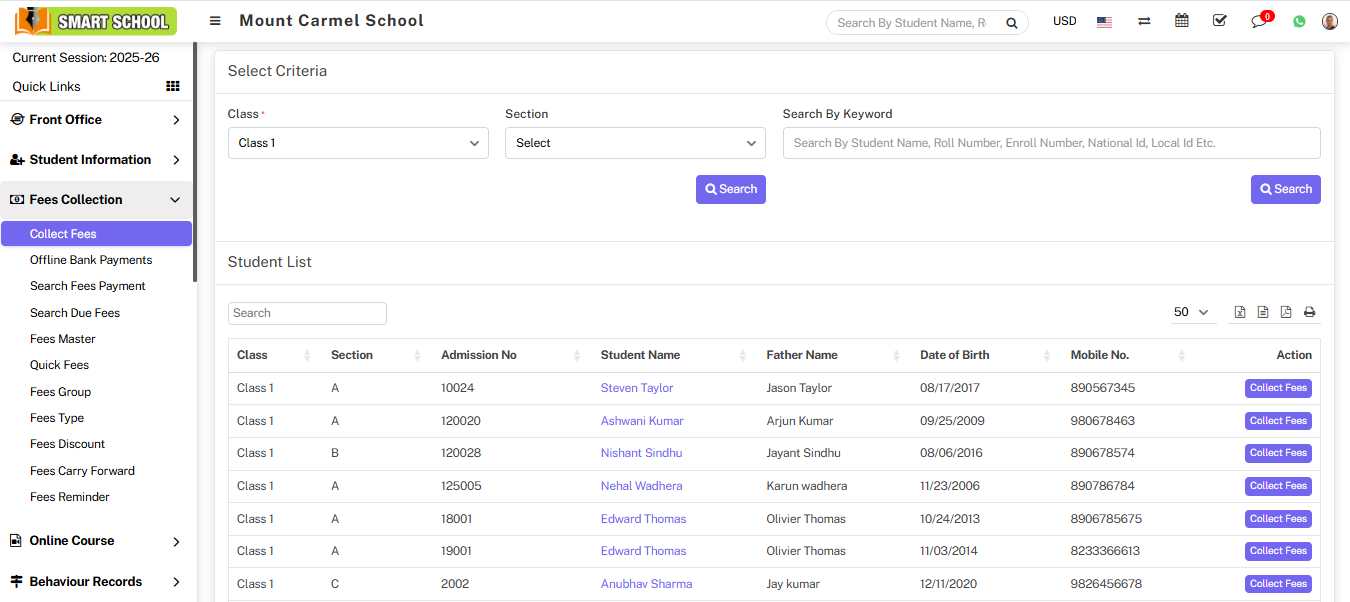Open Nishant Sindhu student link
Viewport: 1350px width, 602px height.
point(641,453)
